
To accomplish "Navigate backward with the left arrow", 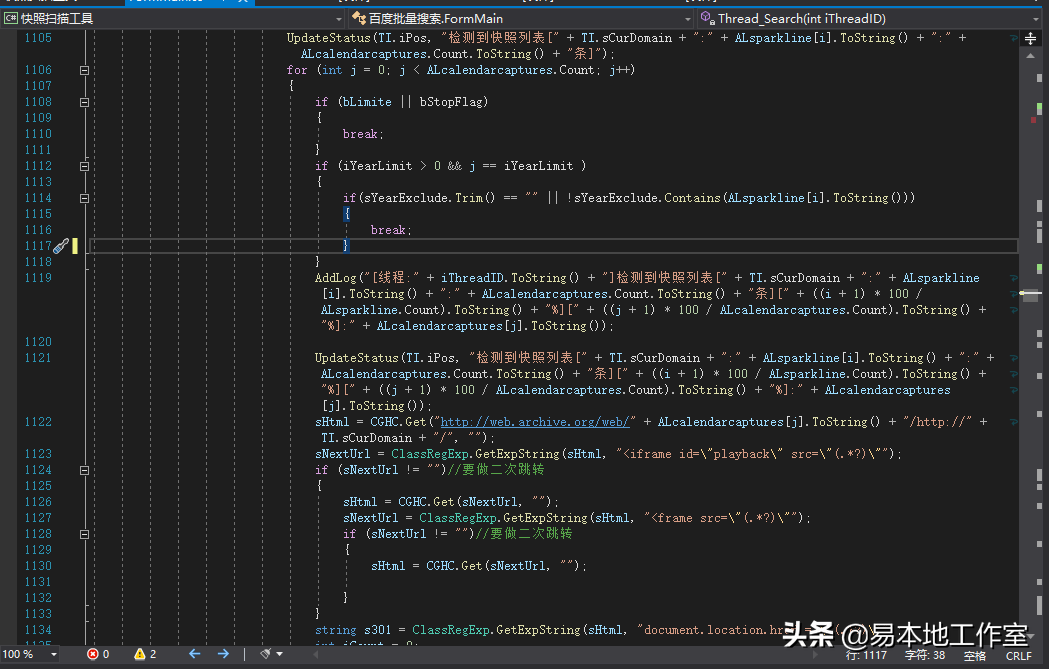I will (195, 654).
